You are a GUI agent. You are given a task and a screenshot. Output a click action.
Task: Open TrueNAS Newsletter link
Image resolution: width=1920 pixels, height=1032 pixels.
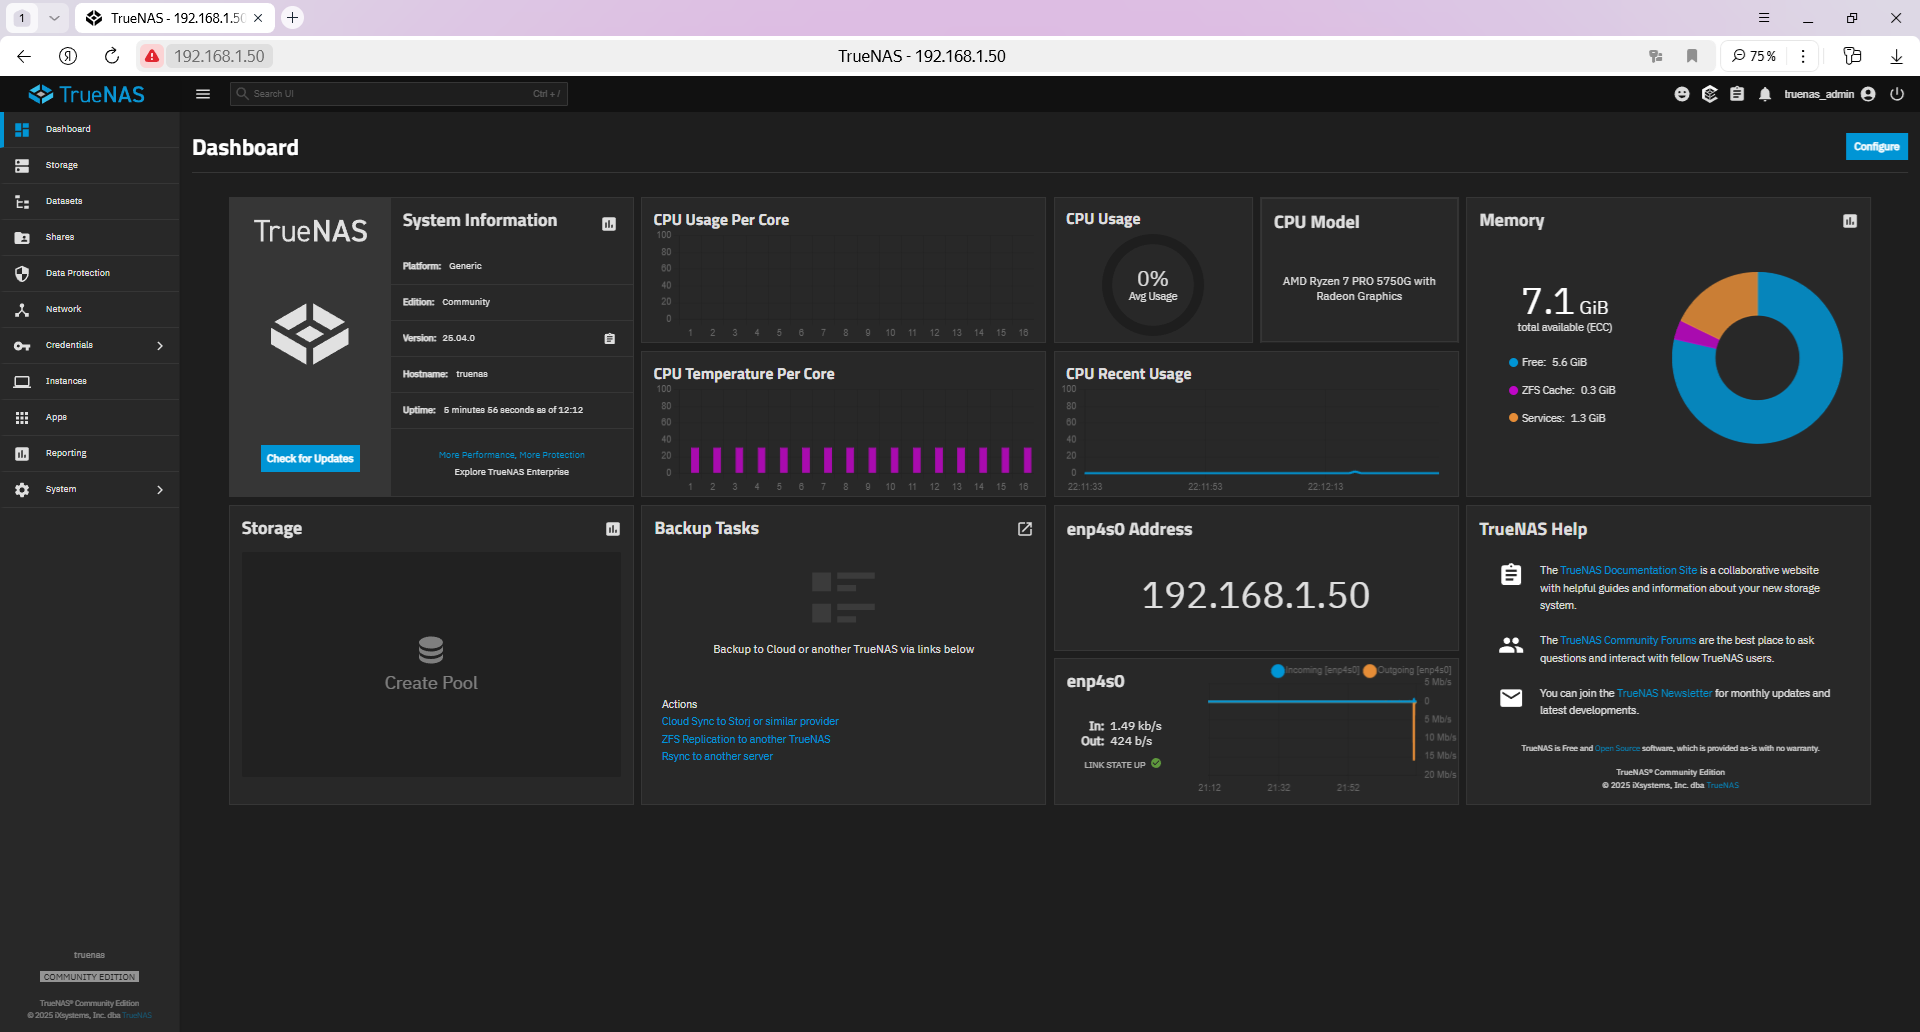click(1664, 694)
